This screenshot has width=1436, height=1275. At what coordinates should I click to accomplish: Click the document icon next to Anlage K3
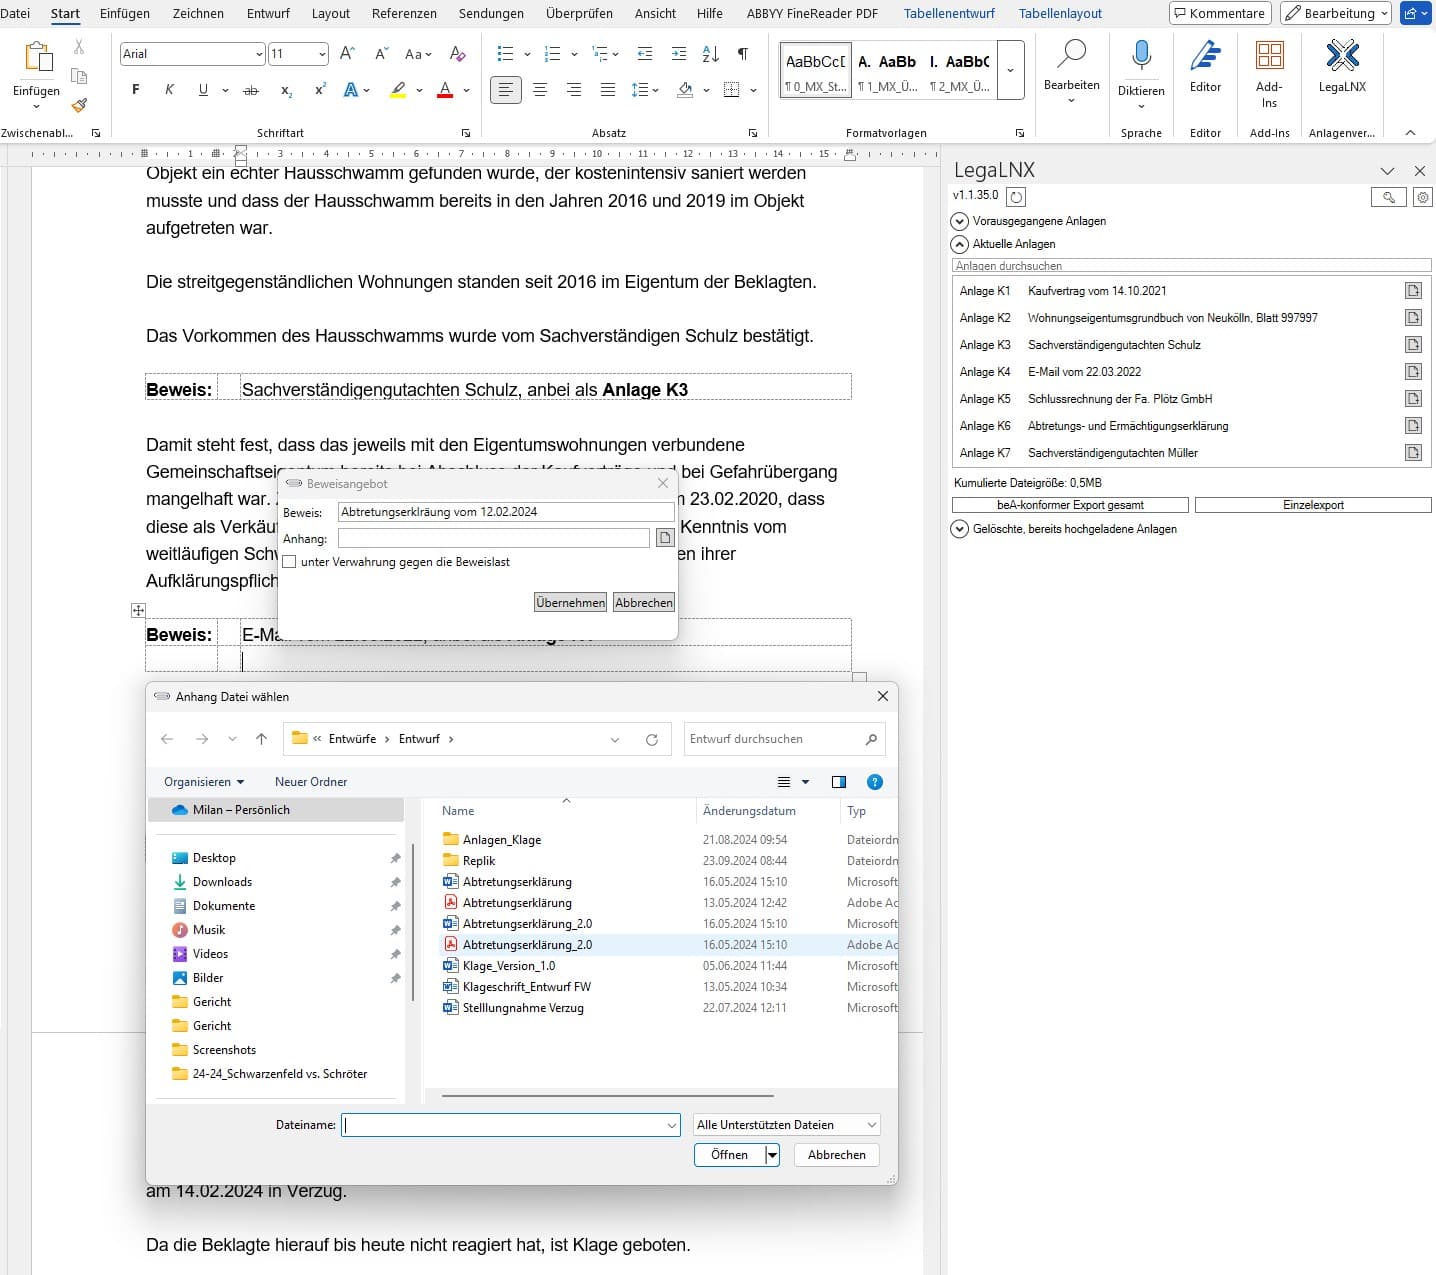pos(1413,345)
